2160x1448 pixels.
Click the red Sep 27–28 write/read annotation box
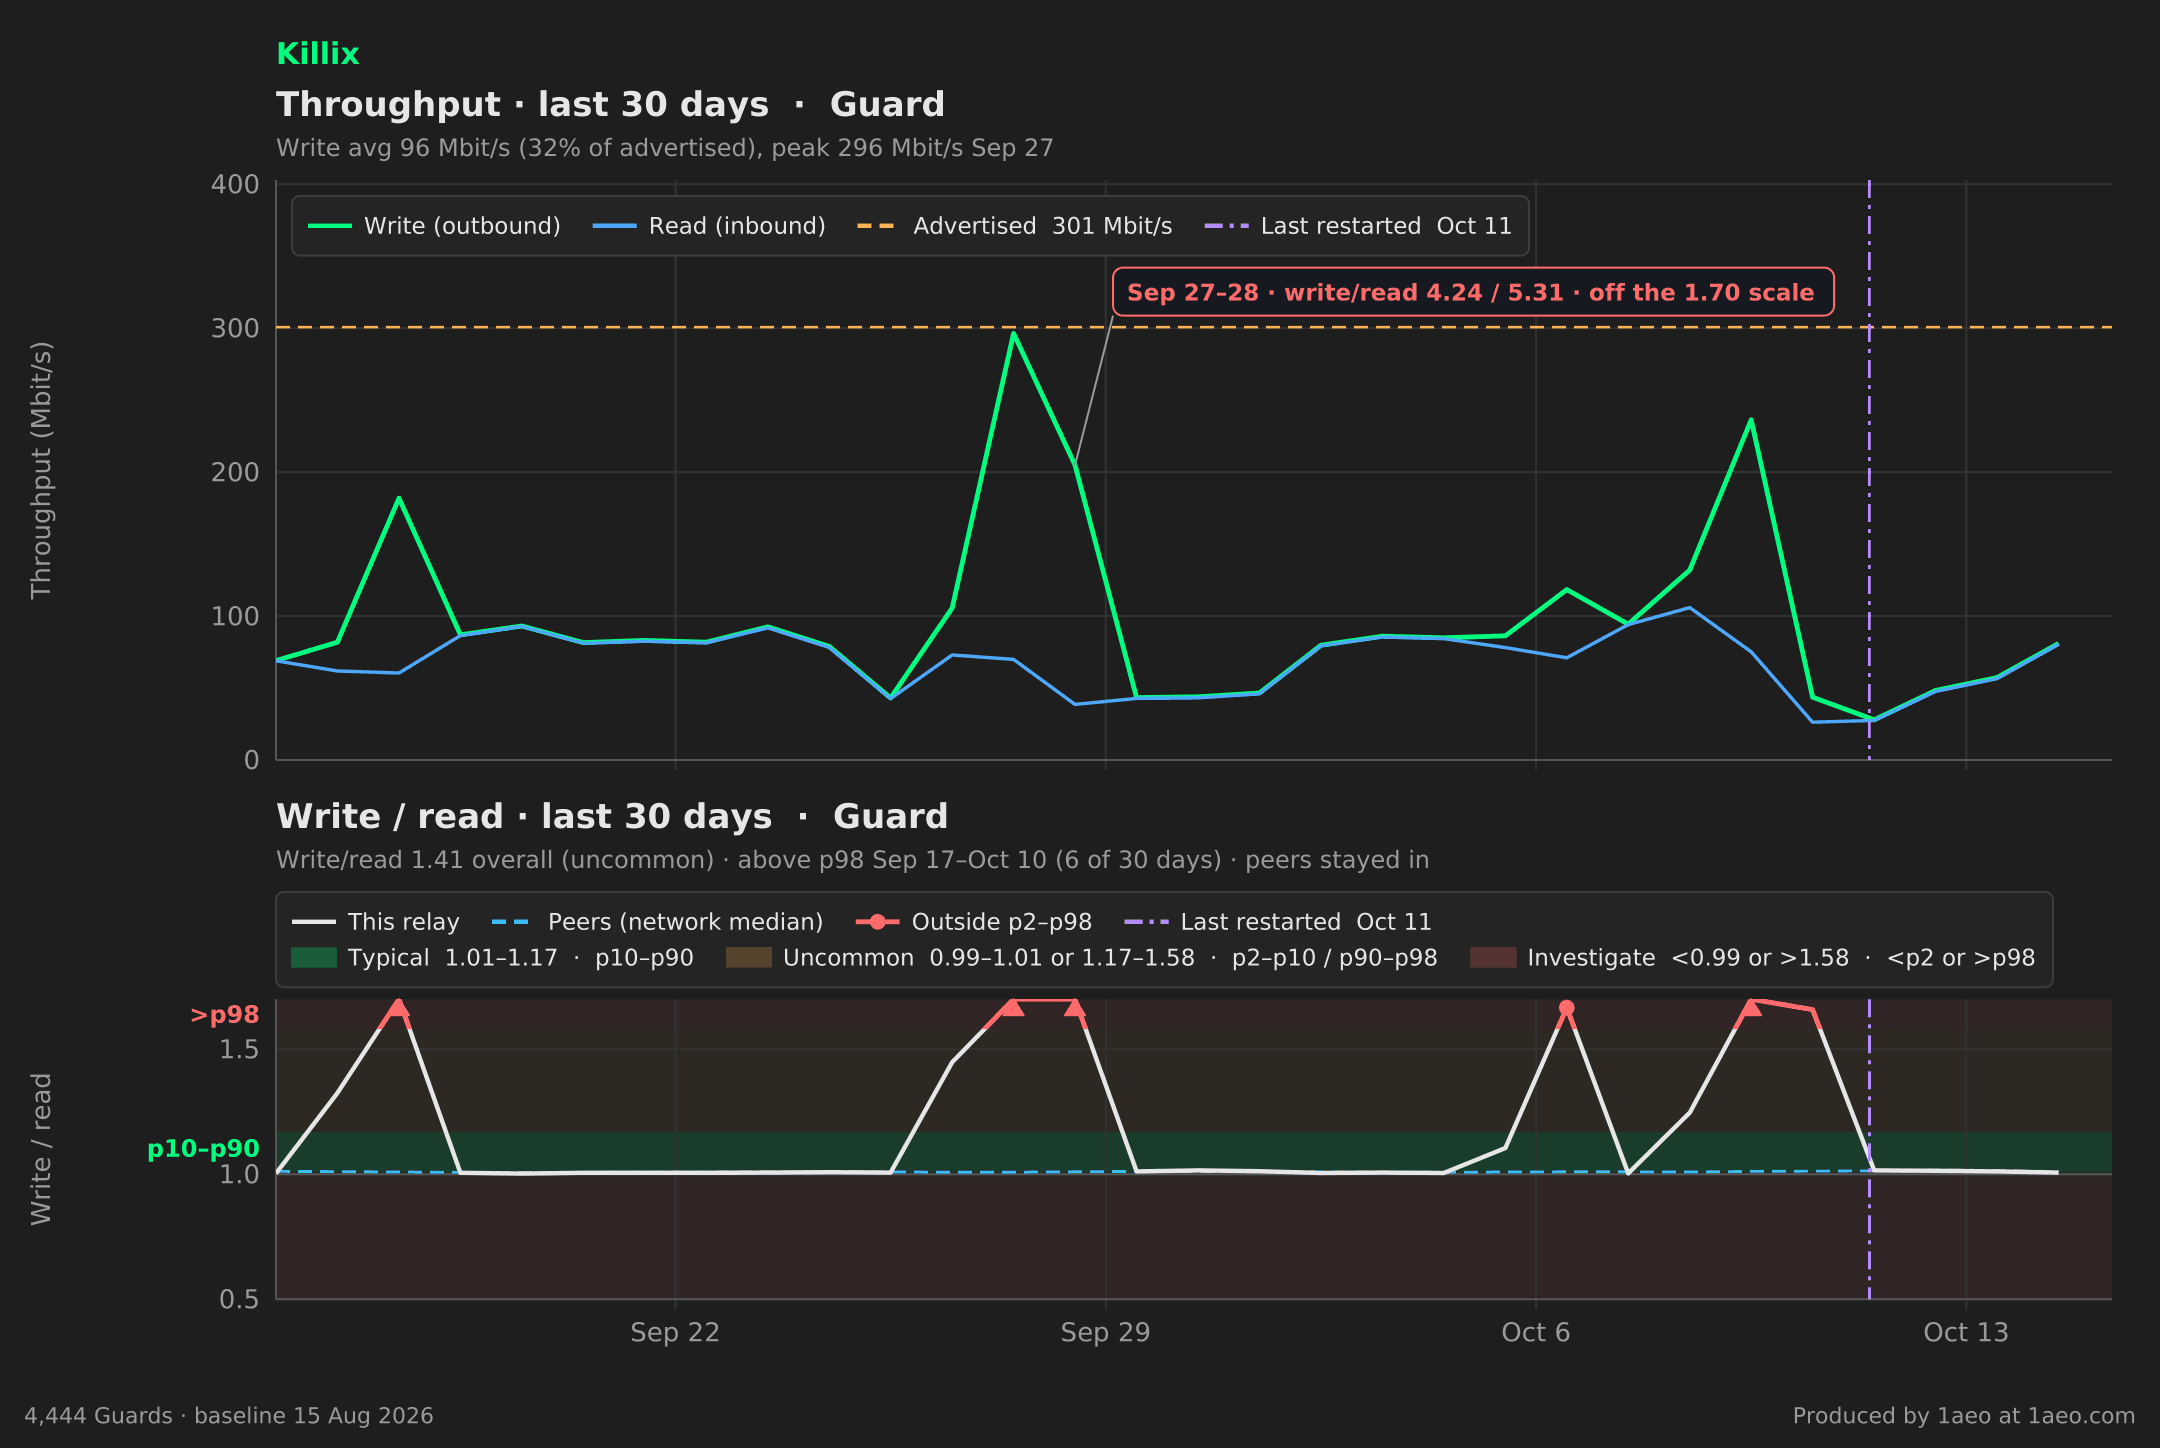point(1473,292)
